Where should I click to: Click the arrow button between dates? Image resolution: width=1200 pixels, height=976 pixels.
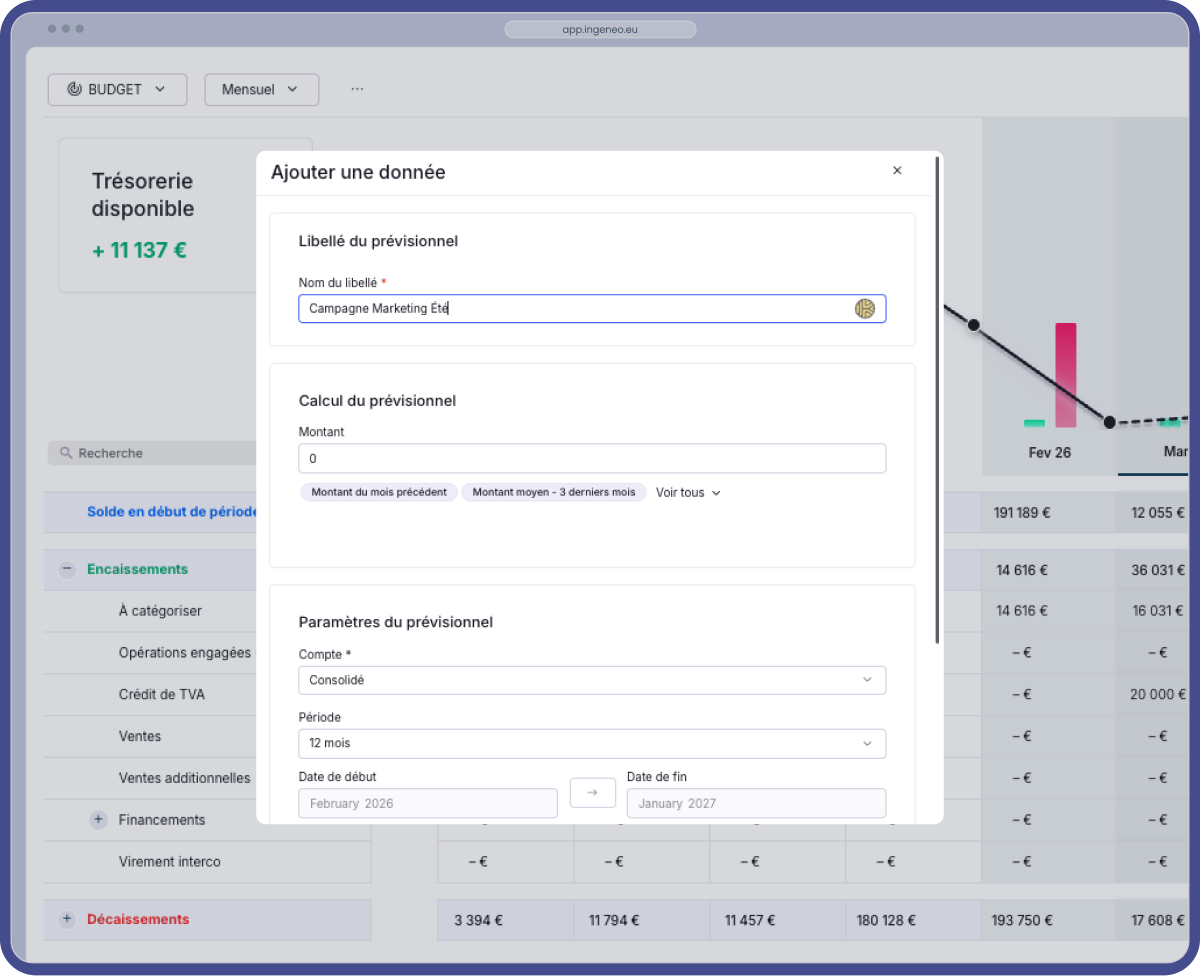point(592,792)
